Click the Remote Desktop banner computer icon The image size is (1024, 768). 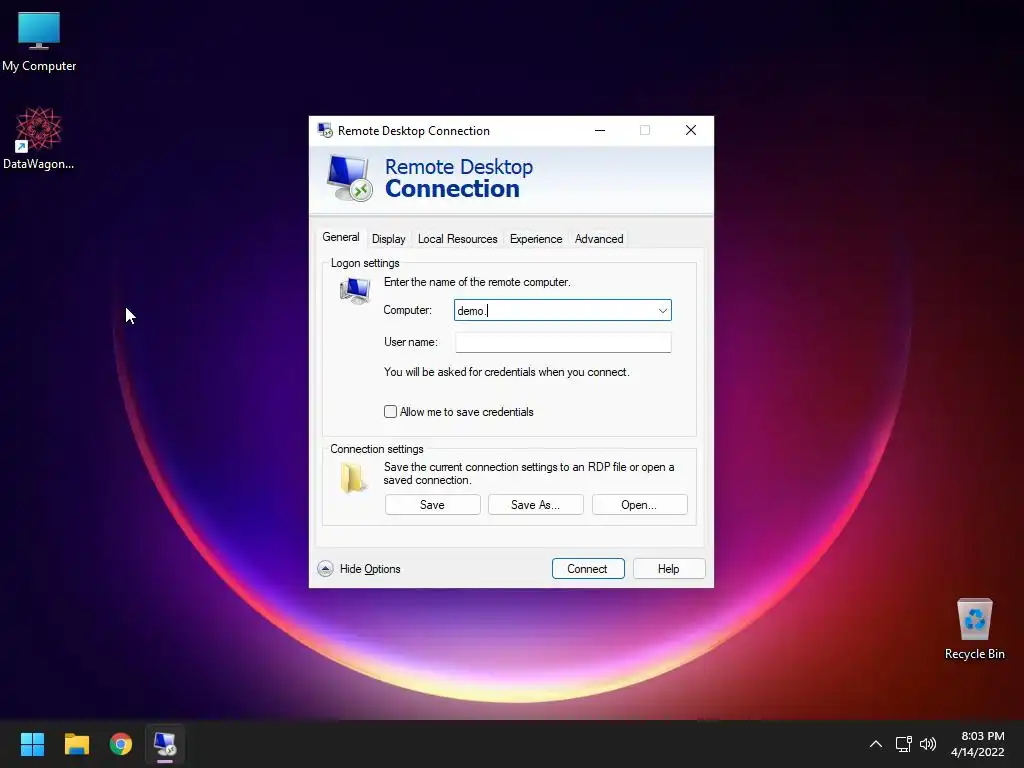pyautogui.click(x=349, y=178)
